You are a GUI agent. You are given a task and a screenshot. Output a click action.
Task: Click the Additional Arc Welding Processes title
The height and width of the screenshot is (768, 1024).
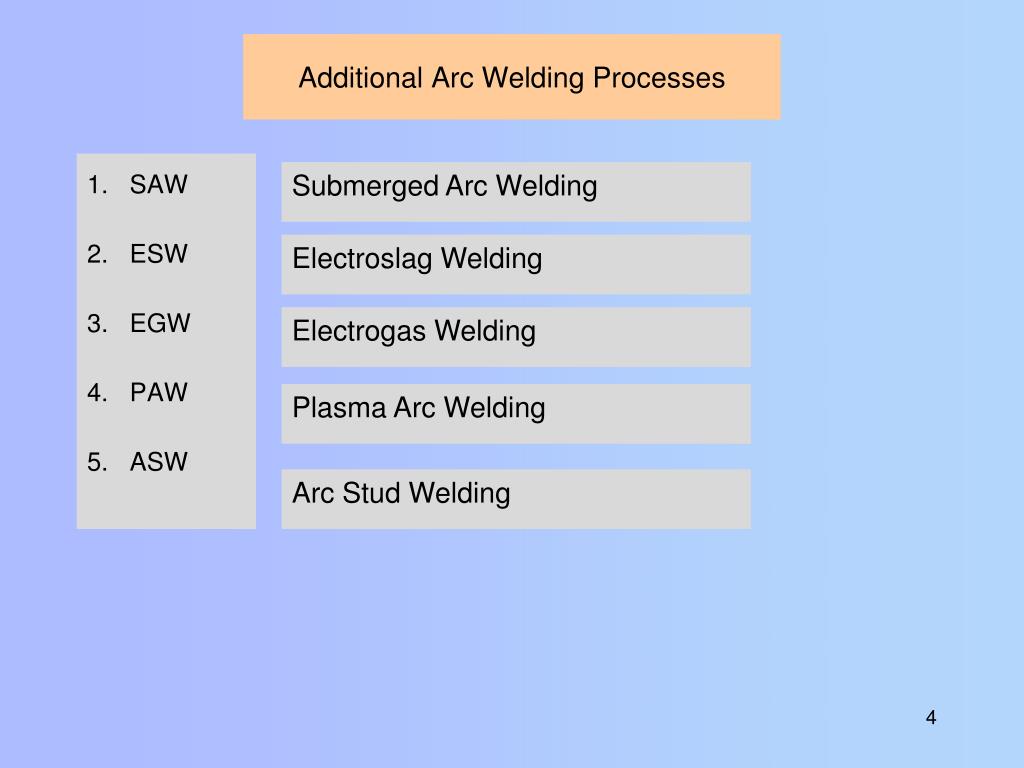(x=511, y=77)
